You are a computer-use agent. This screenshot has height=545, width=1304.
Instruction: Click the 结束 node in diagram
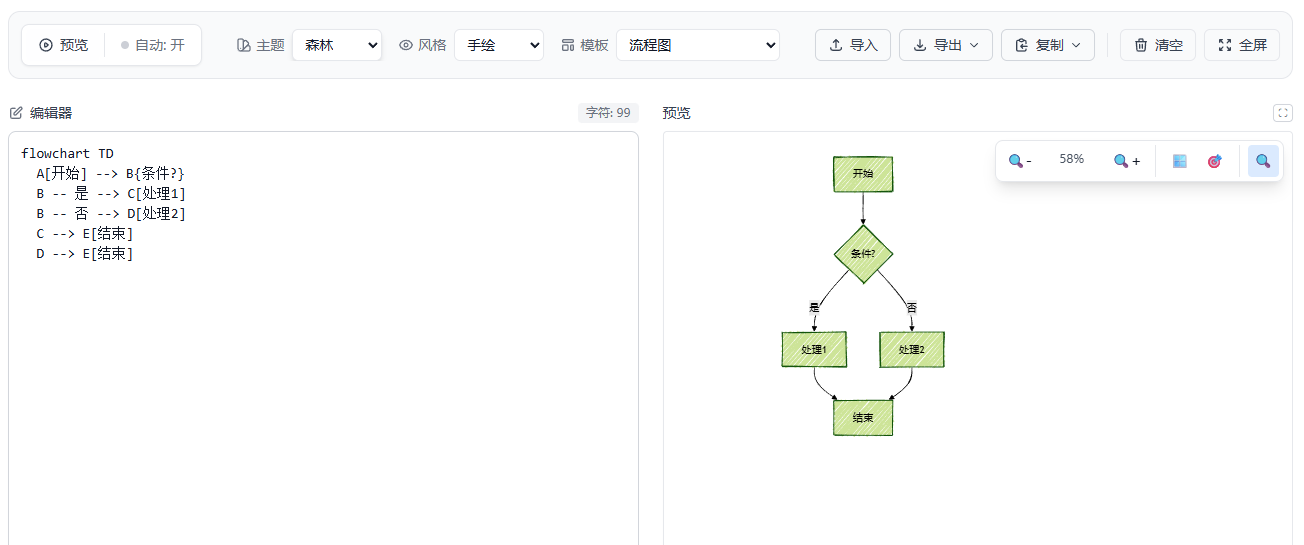[863, 418]
